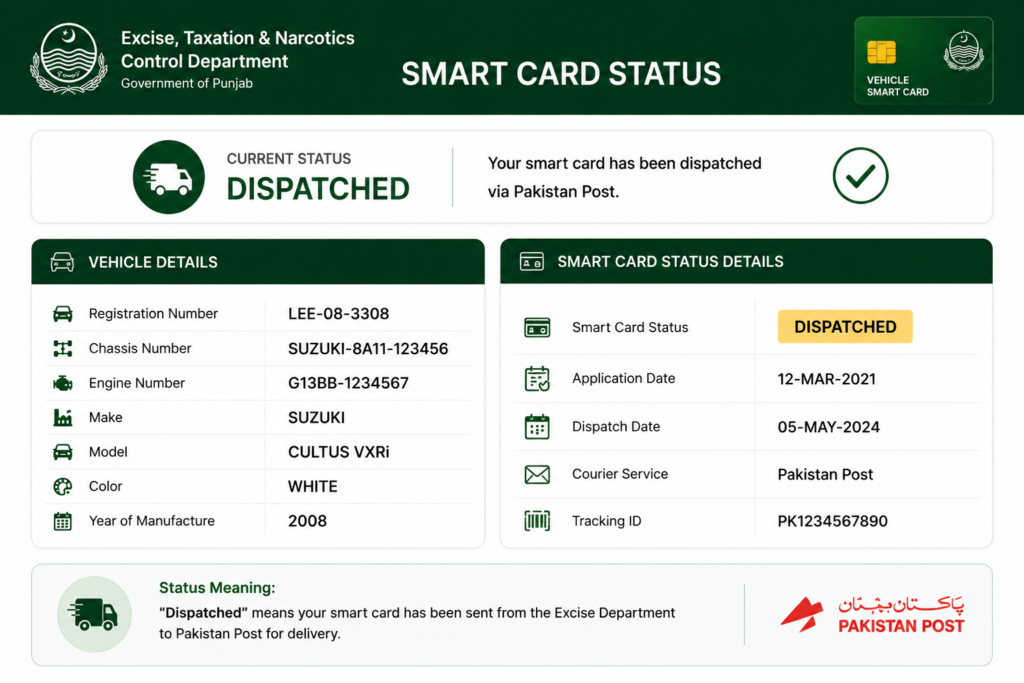The image size is (1024, 683).
Task: Click the envelope icon beside Courier Service
Action: click(x=537, y=474)
